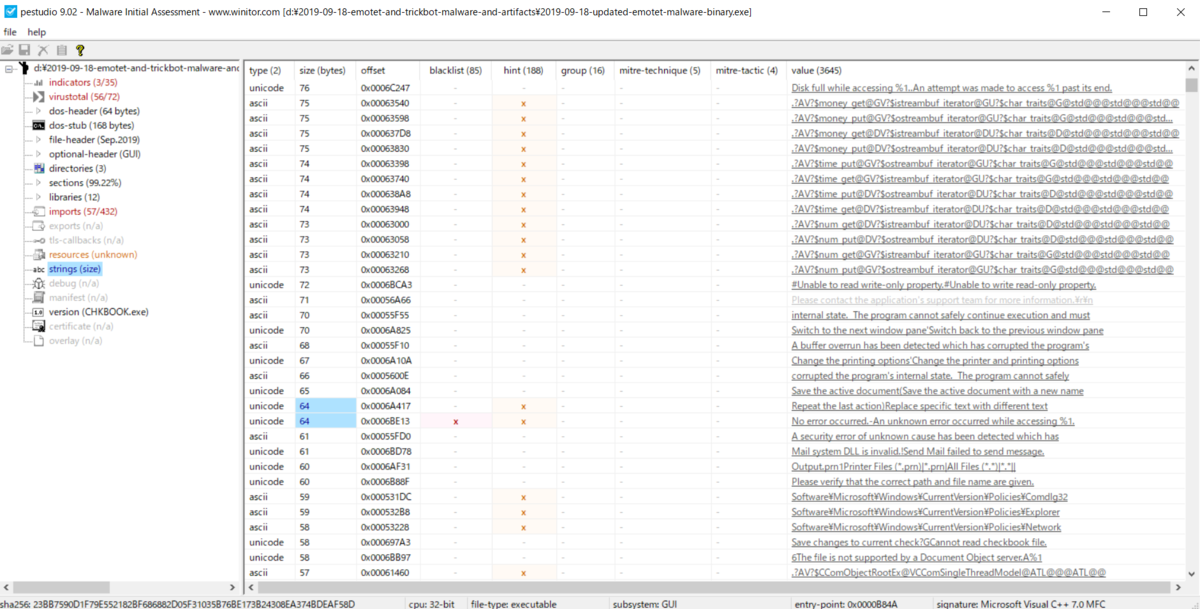The image size is (1200, 609).
Task: Select the strings (size) tree node
Action: coord(75,269)
